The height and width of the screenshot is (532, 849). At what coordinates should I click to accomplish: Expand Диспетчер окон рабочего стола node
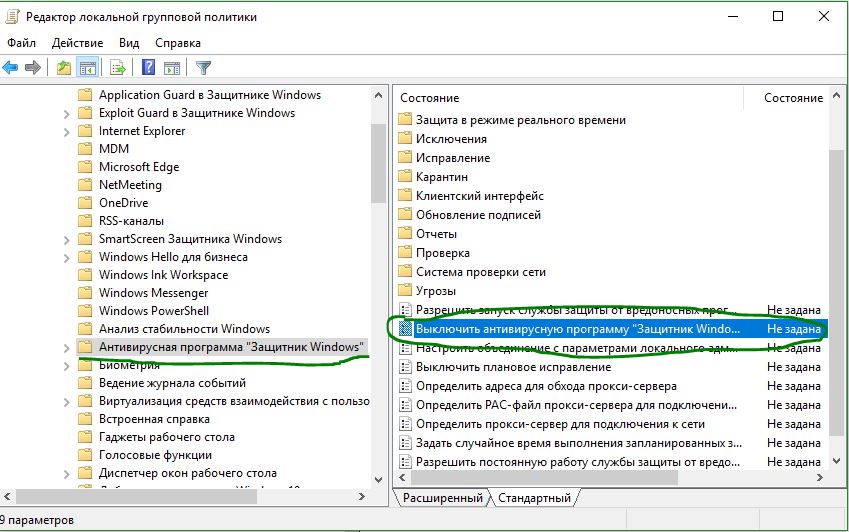click(67, 474)
